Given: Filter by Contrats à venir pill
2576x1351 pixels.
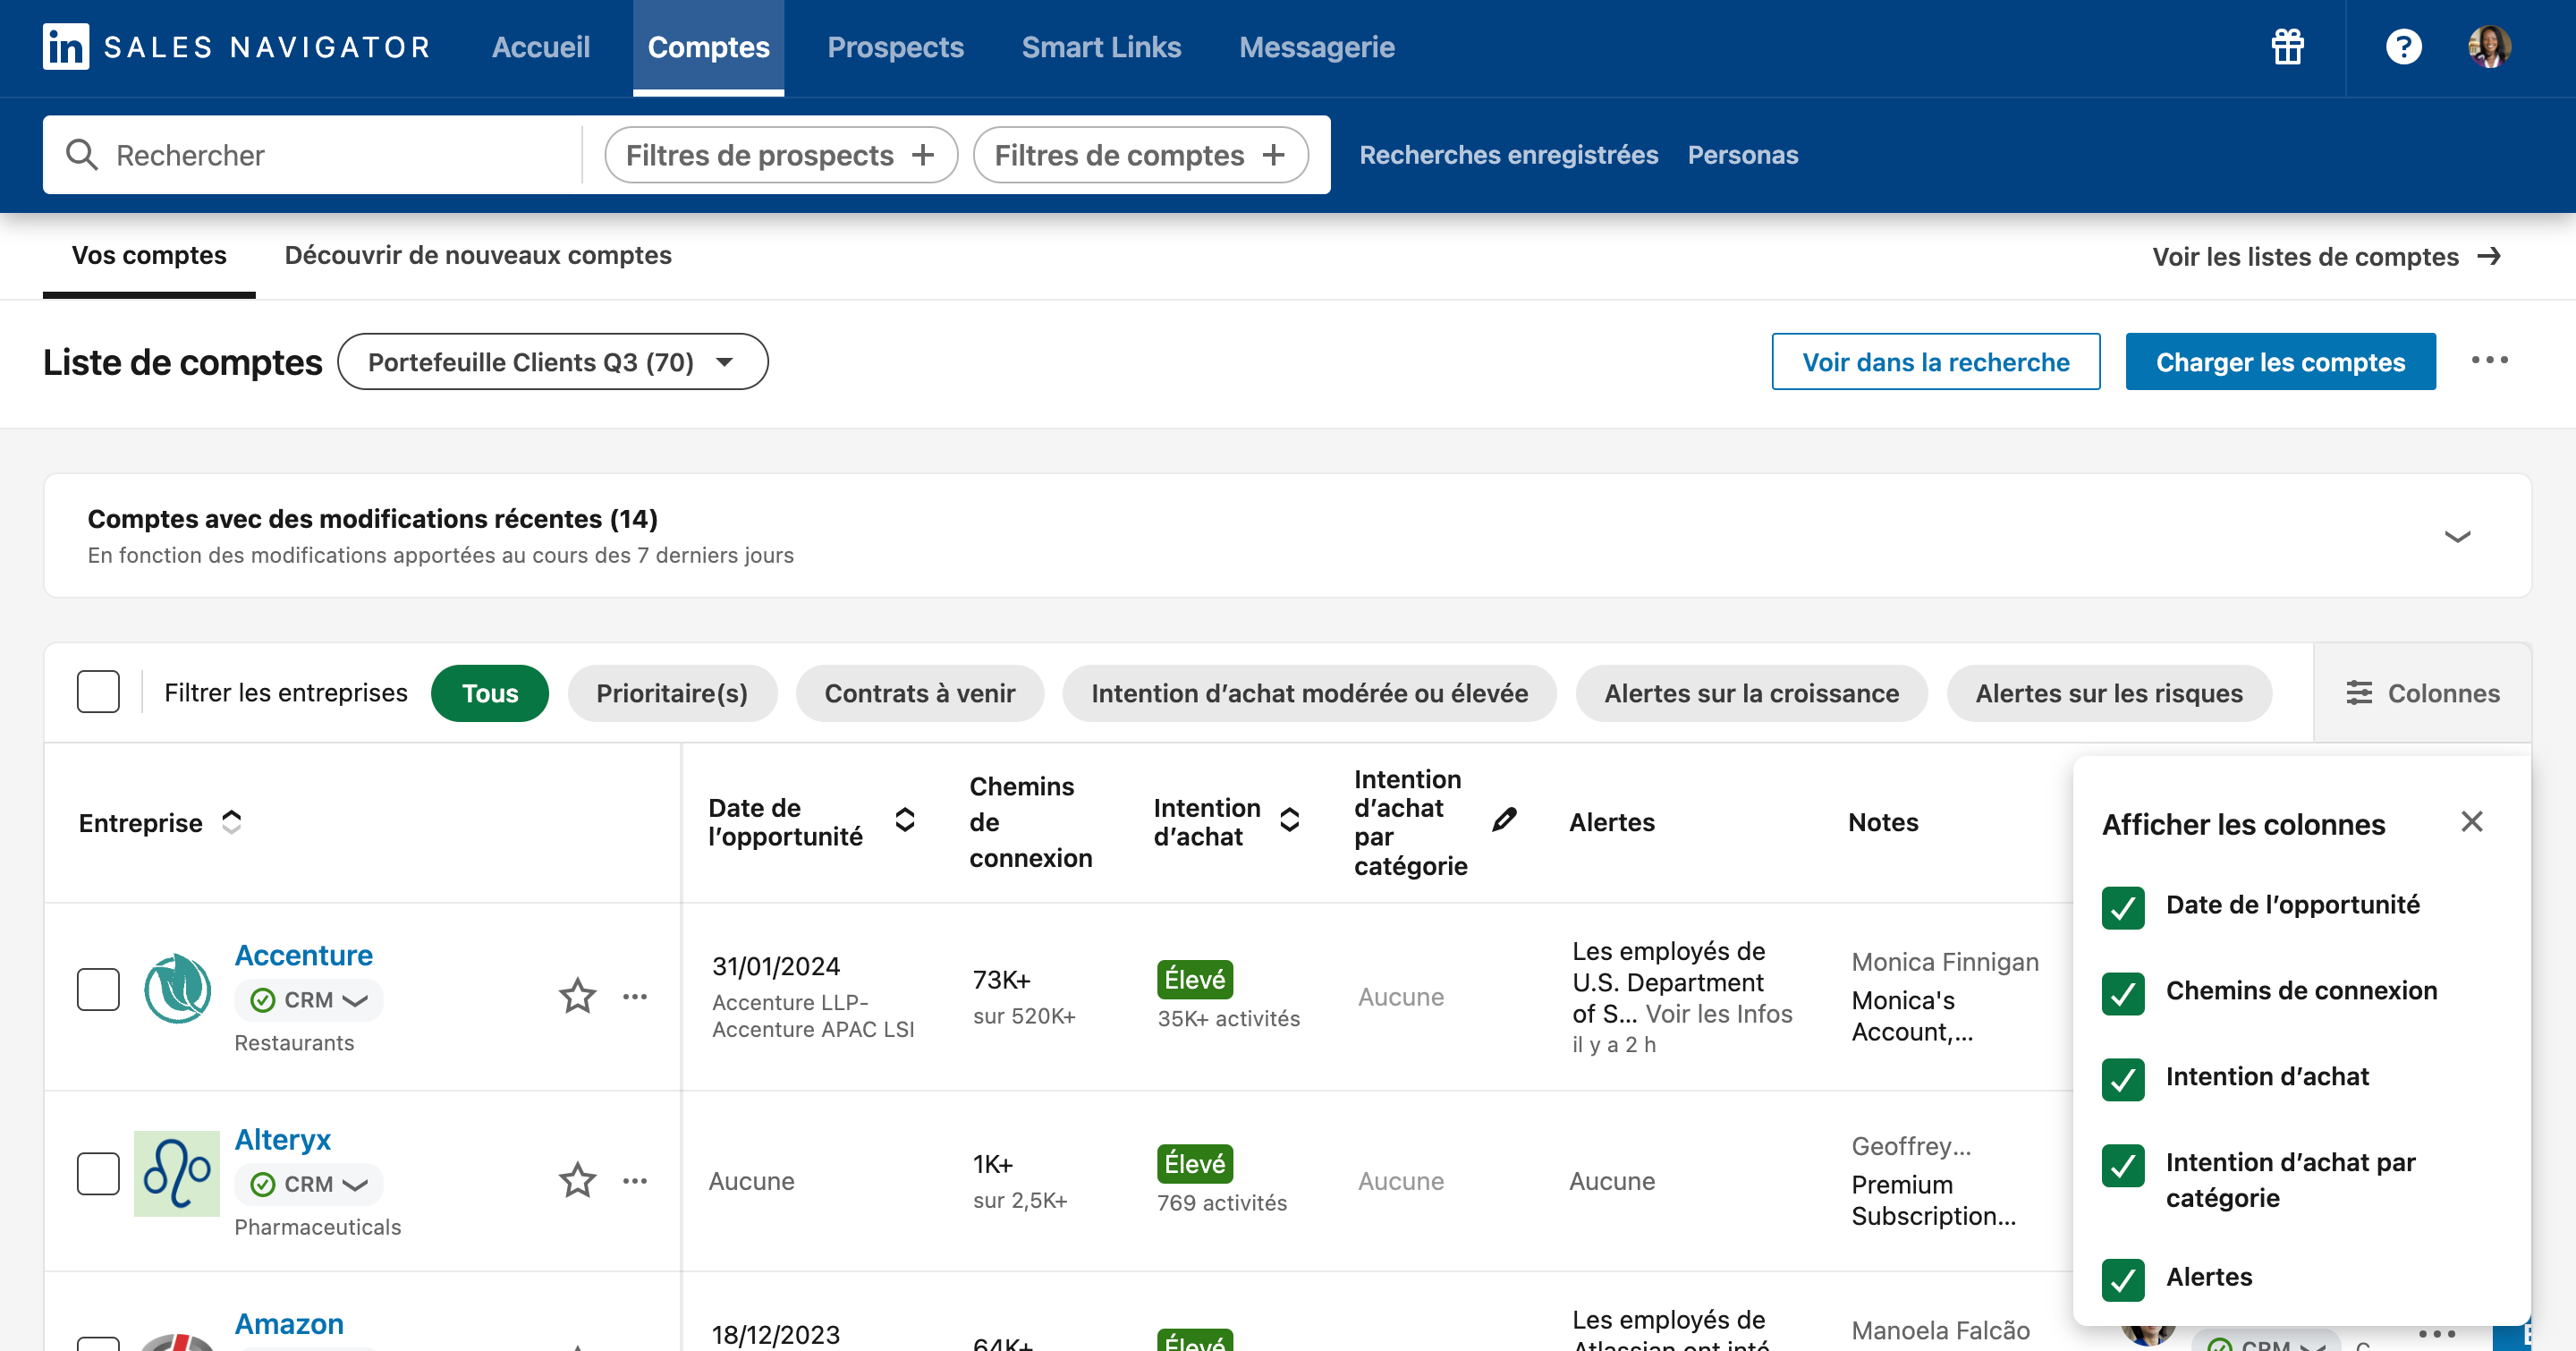Looking at the screenshot, I should (x=920, y=693).
